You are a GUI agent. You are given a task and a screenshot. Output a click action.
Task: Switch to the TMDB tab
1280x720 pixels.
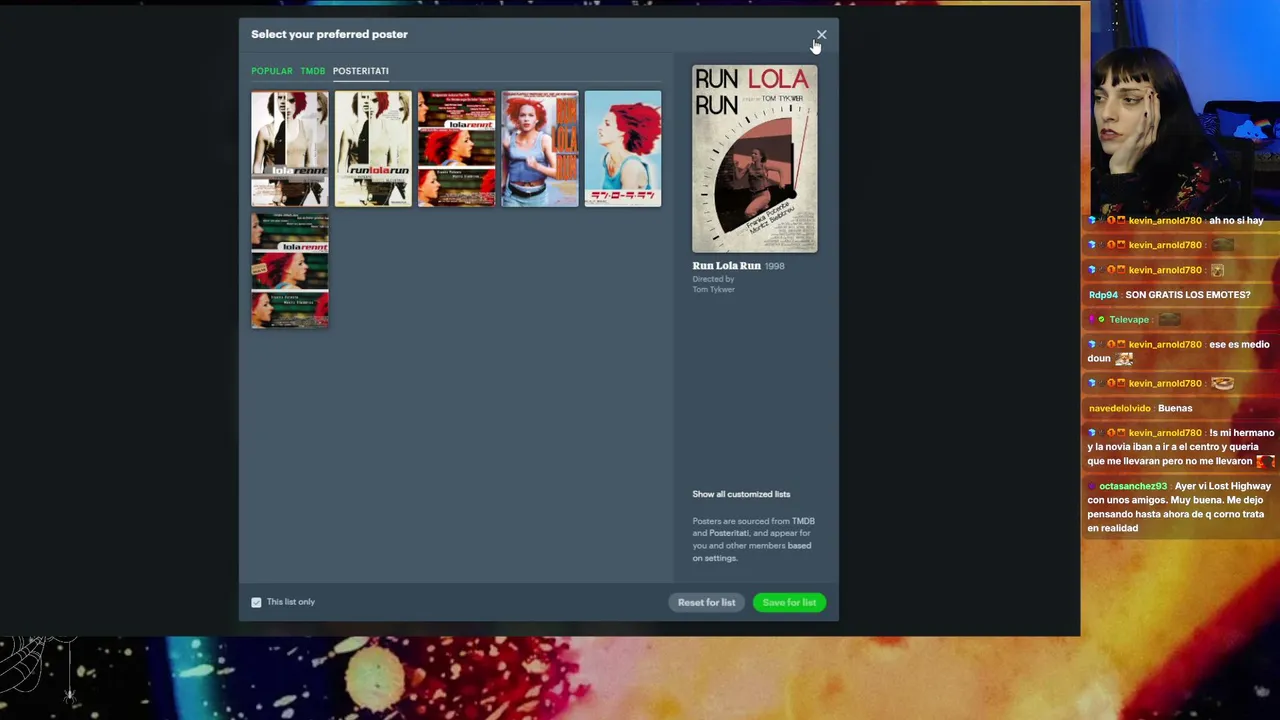coord(313,71)
